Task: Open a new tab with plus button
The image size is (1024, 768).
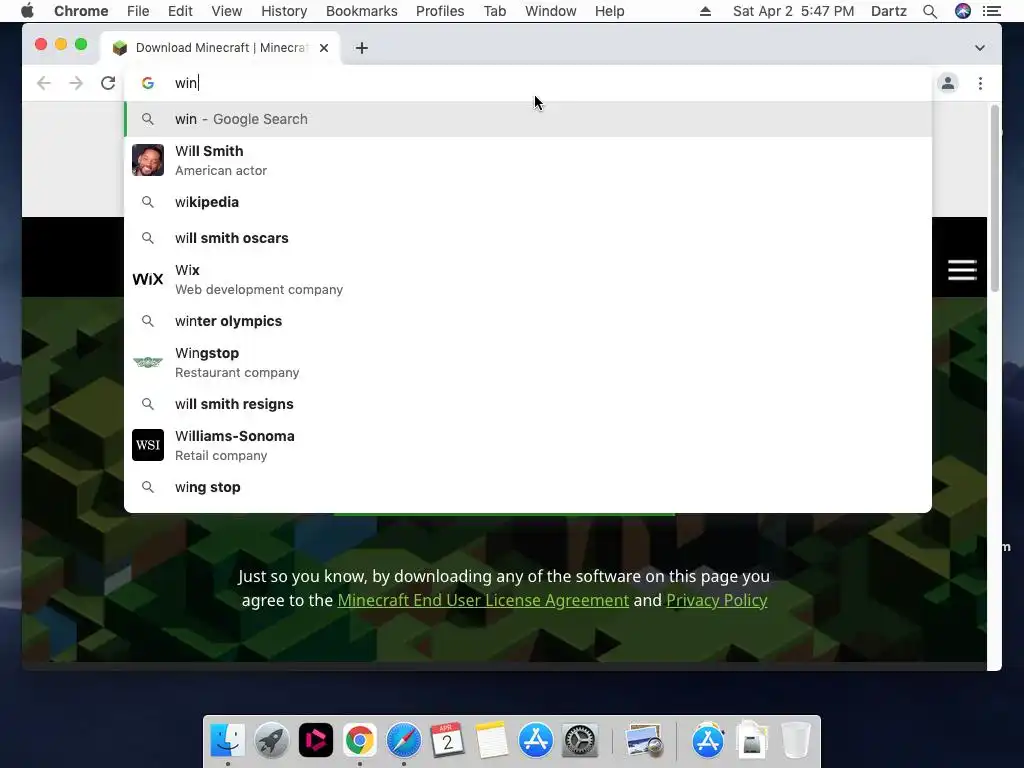Action: click(x=362, y=48)
